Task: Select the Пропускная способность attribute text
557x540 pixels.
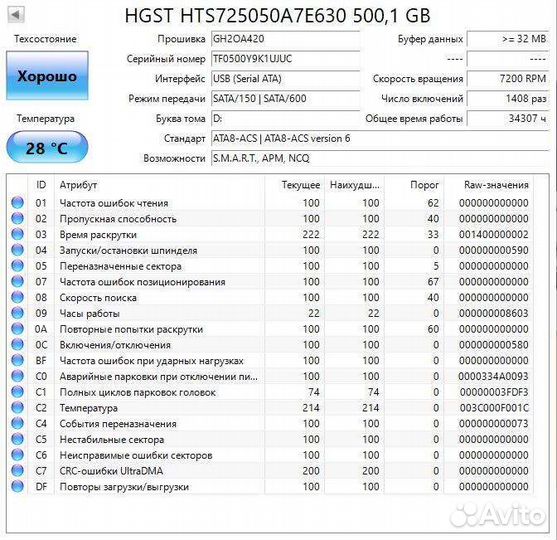Action: tap(118, 219)
